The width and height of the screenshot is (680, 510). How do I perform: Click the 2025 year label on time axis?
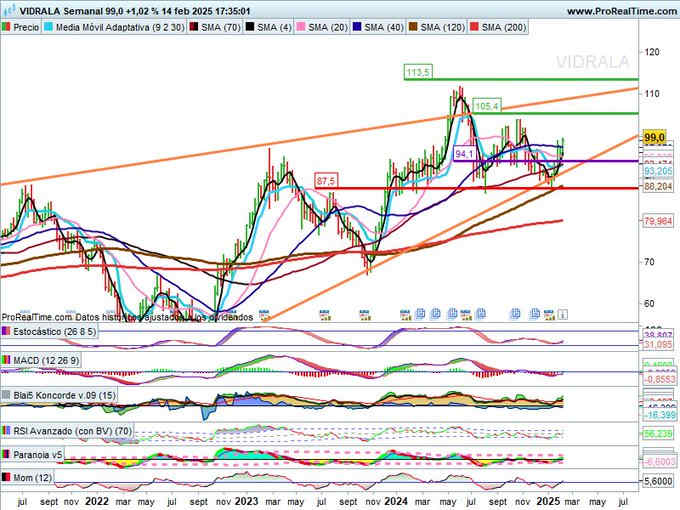coord(548,501)
